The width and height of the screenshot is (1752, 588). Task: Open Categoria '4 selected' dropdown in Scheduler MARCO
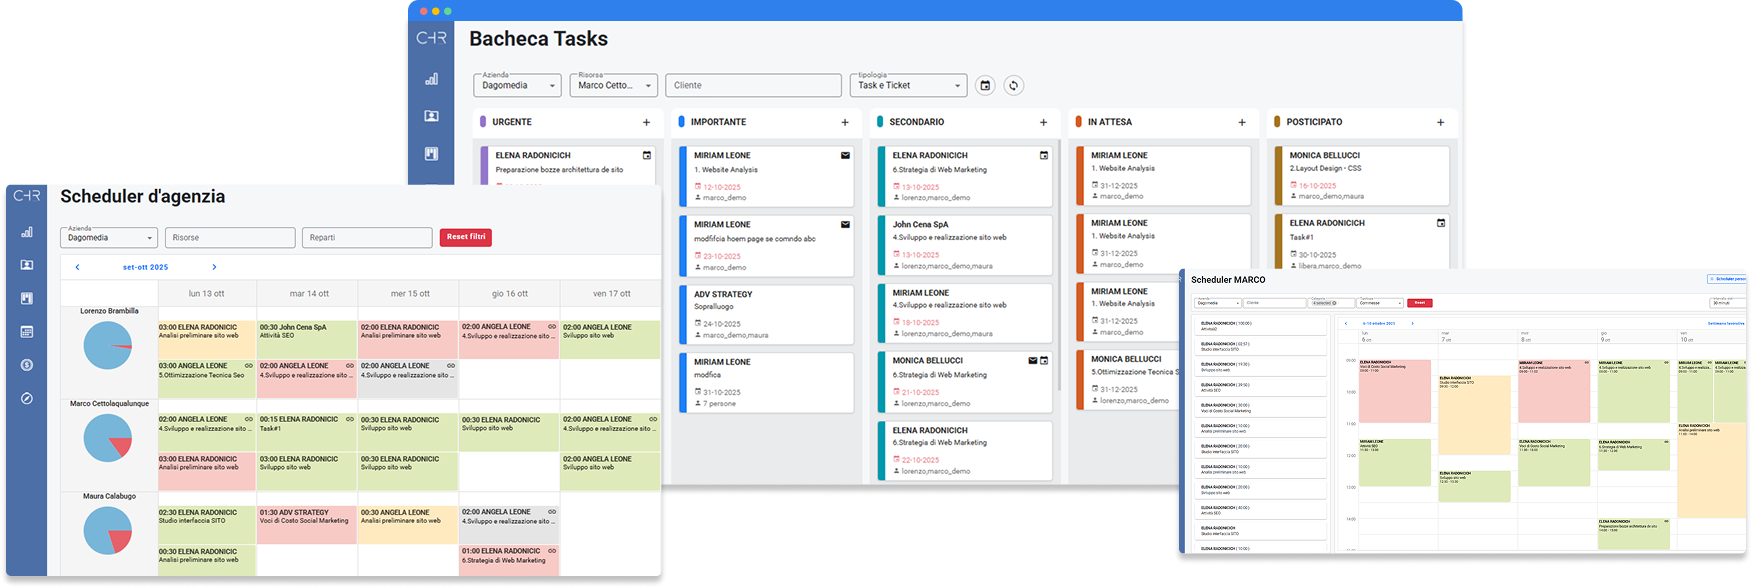pyautogui.click(x=1331, y=303)
